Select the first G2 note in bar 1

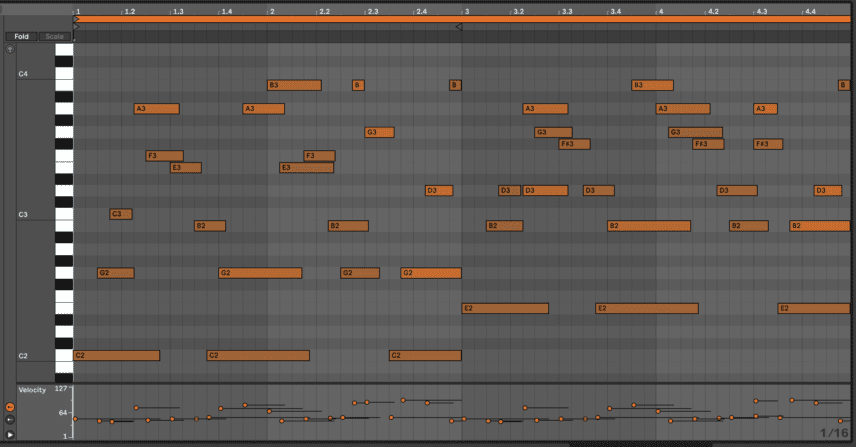point(116,273)
